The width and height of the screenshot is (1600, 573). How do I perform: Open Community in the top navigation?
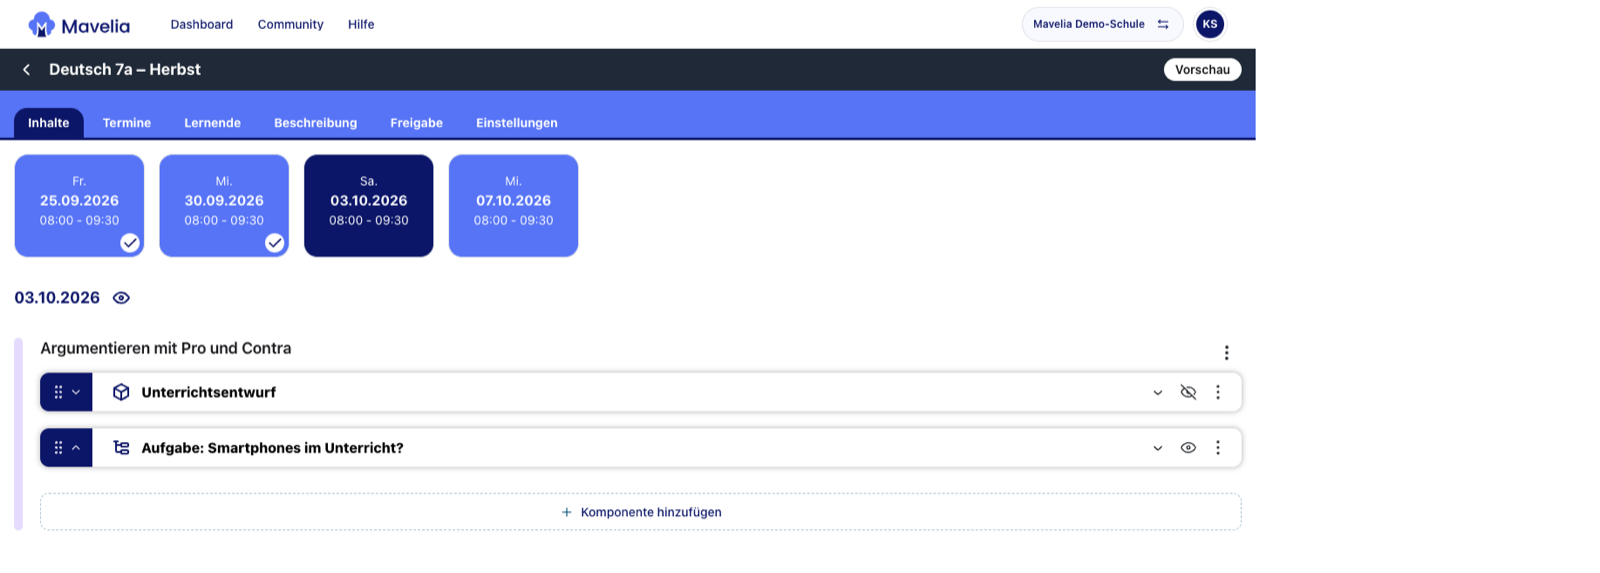[290, 24]
